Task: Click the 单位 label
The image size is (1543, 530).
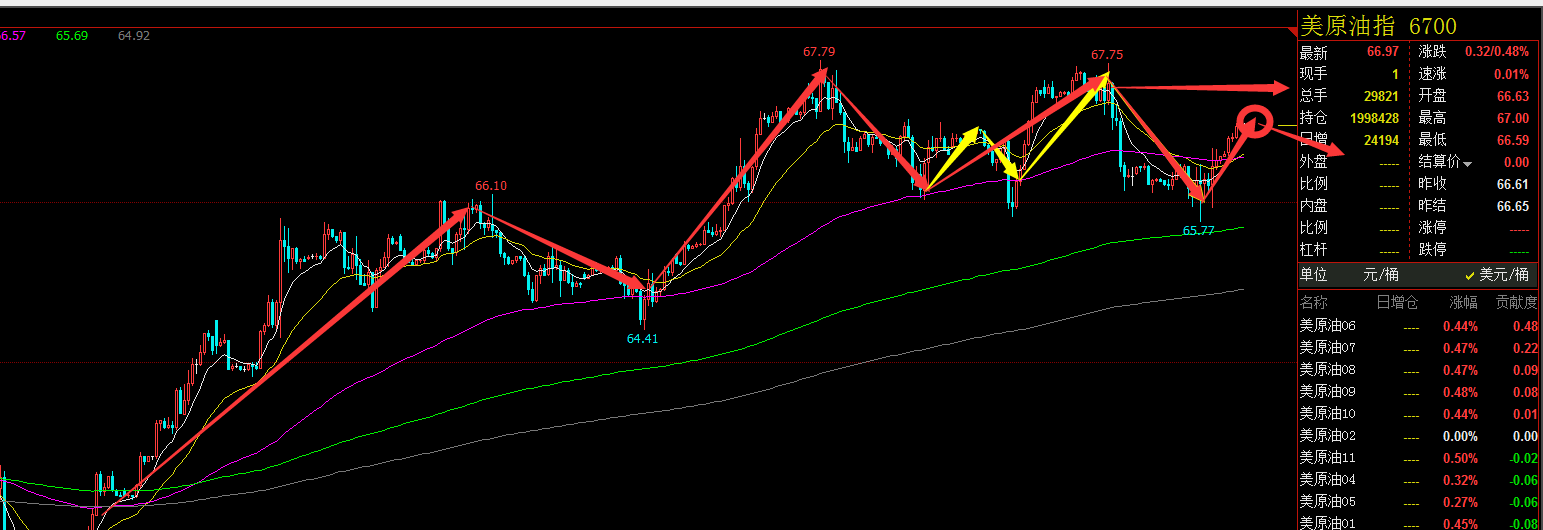Action: click(x=1314, y=274)
